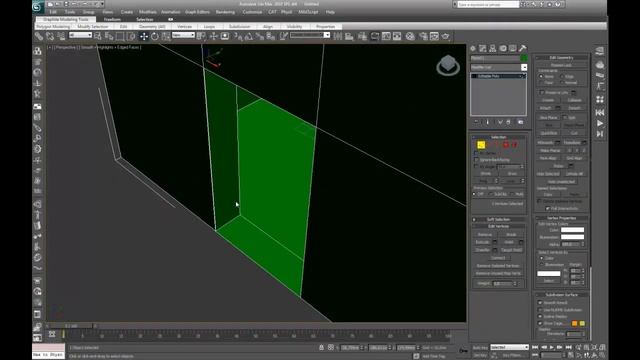This screenshot has height=360, width=640.
Task: Click the time slider handle
Action: [x=71, y=326]
